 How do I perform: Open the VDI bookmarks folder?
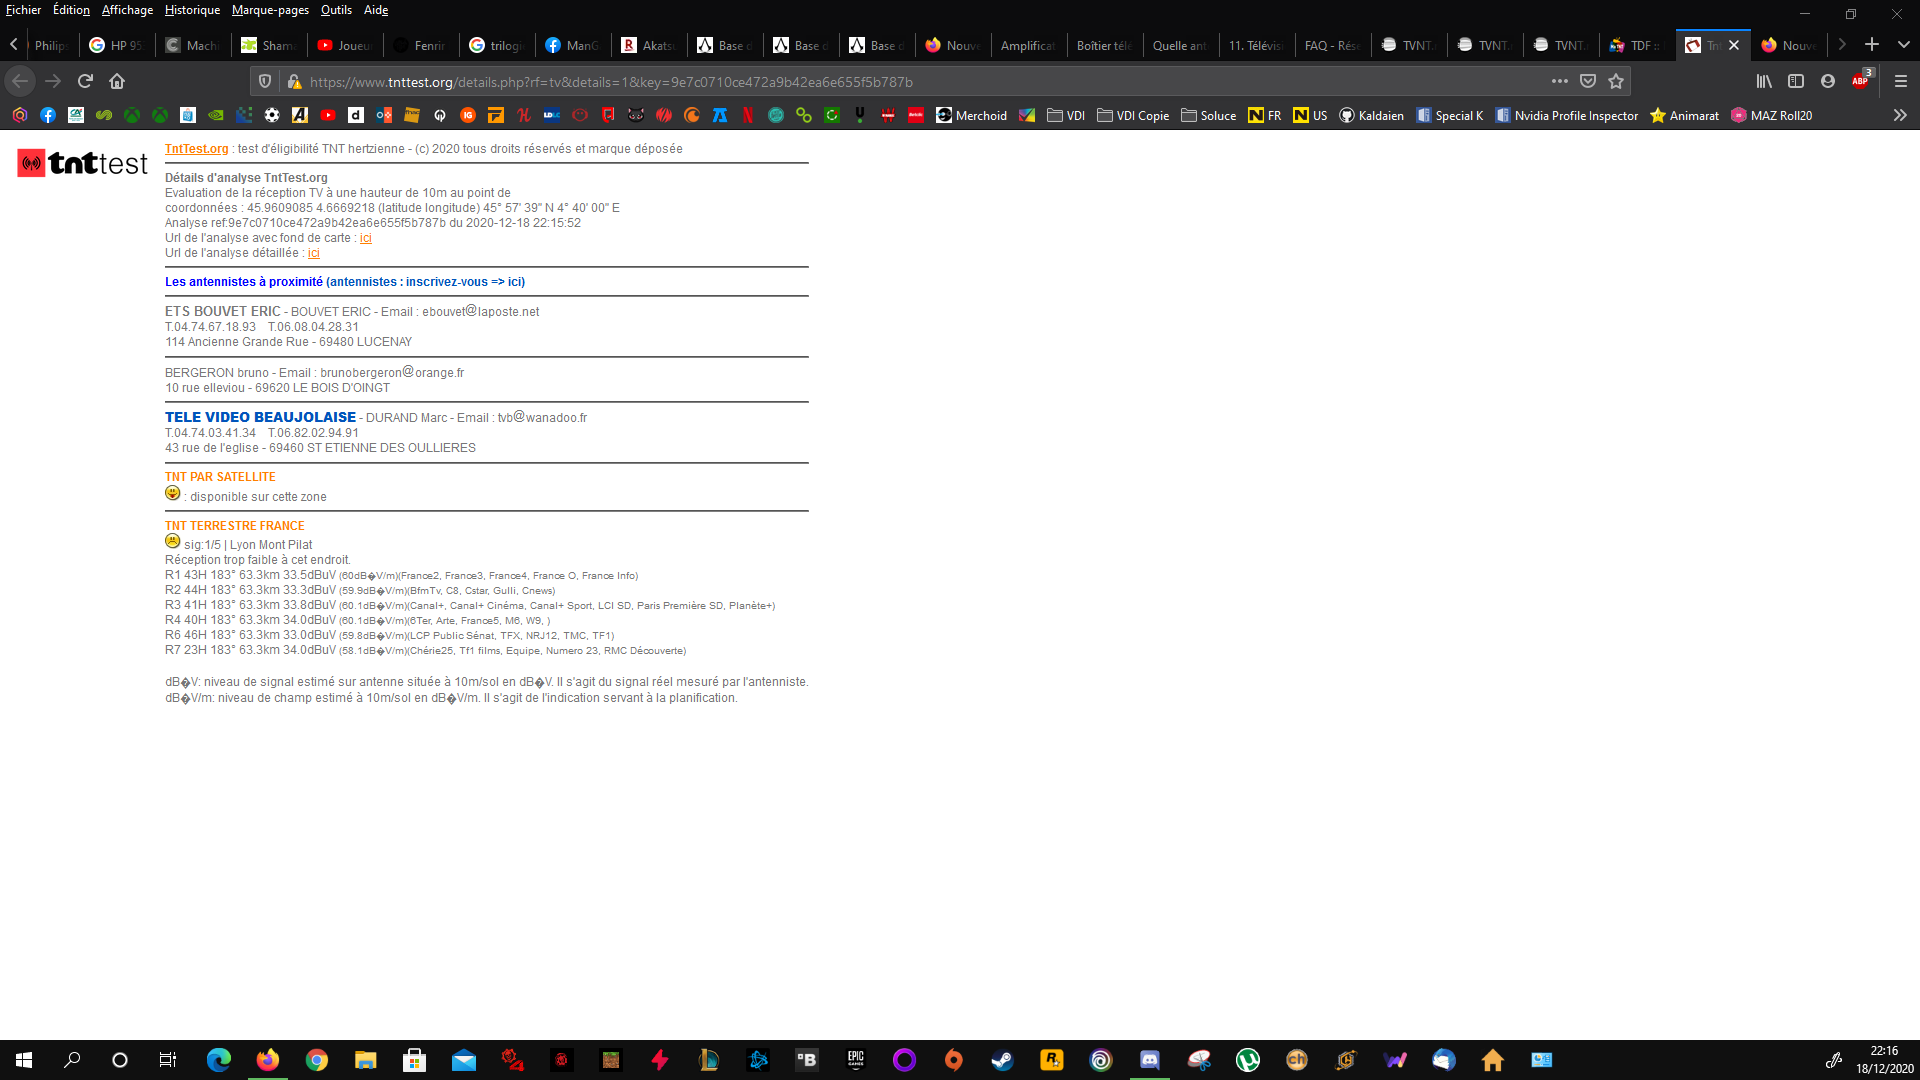(1066, 115)
